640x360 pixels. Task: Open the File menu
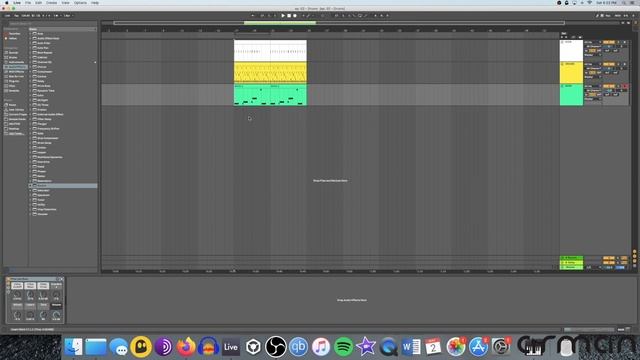(28, 2)
